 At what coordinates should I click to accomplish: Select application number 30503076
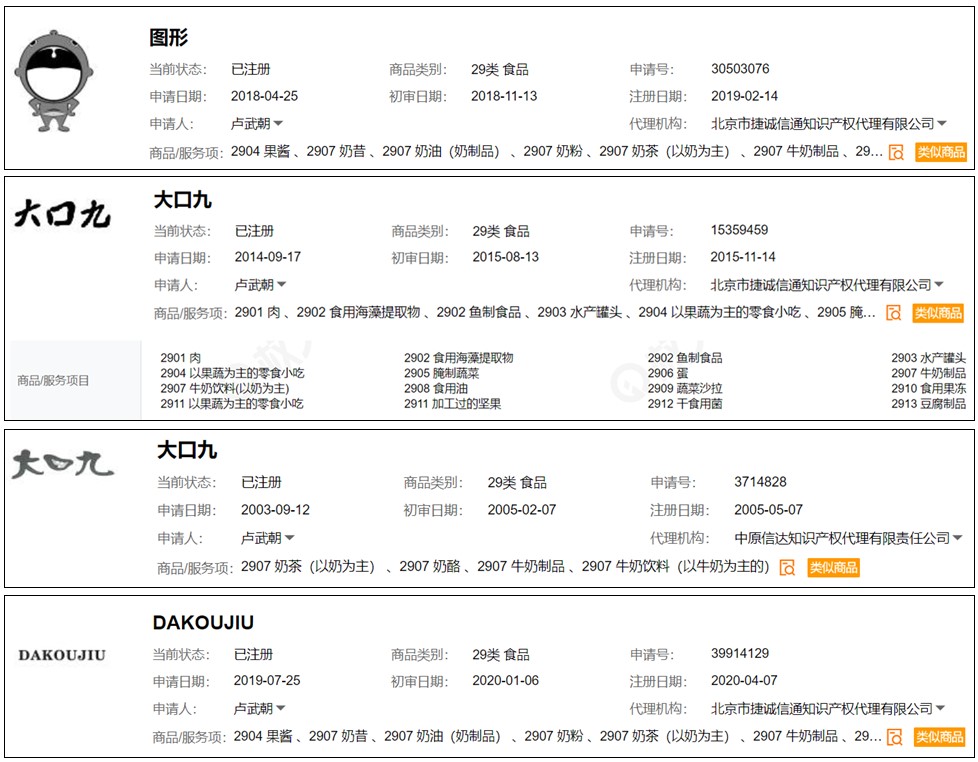pos(740,69)
